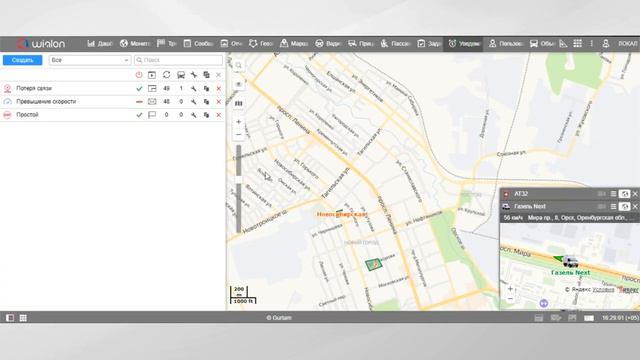Open the Dashboard tab icon
The height and width of the screenshot is (360, 640).
[91, 43]
